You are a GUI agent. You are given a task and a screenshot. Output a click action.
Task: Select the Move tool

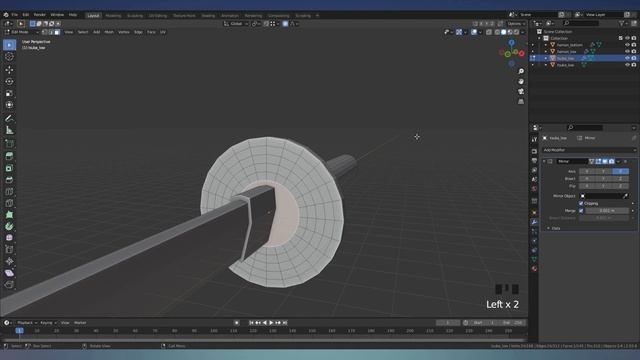tap(9, 70)
